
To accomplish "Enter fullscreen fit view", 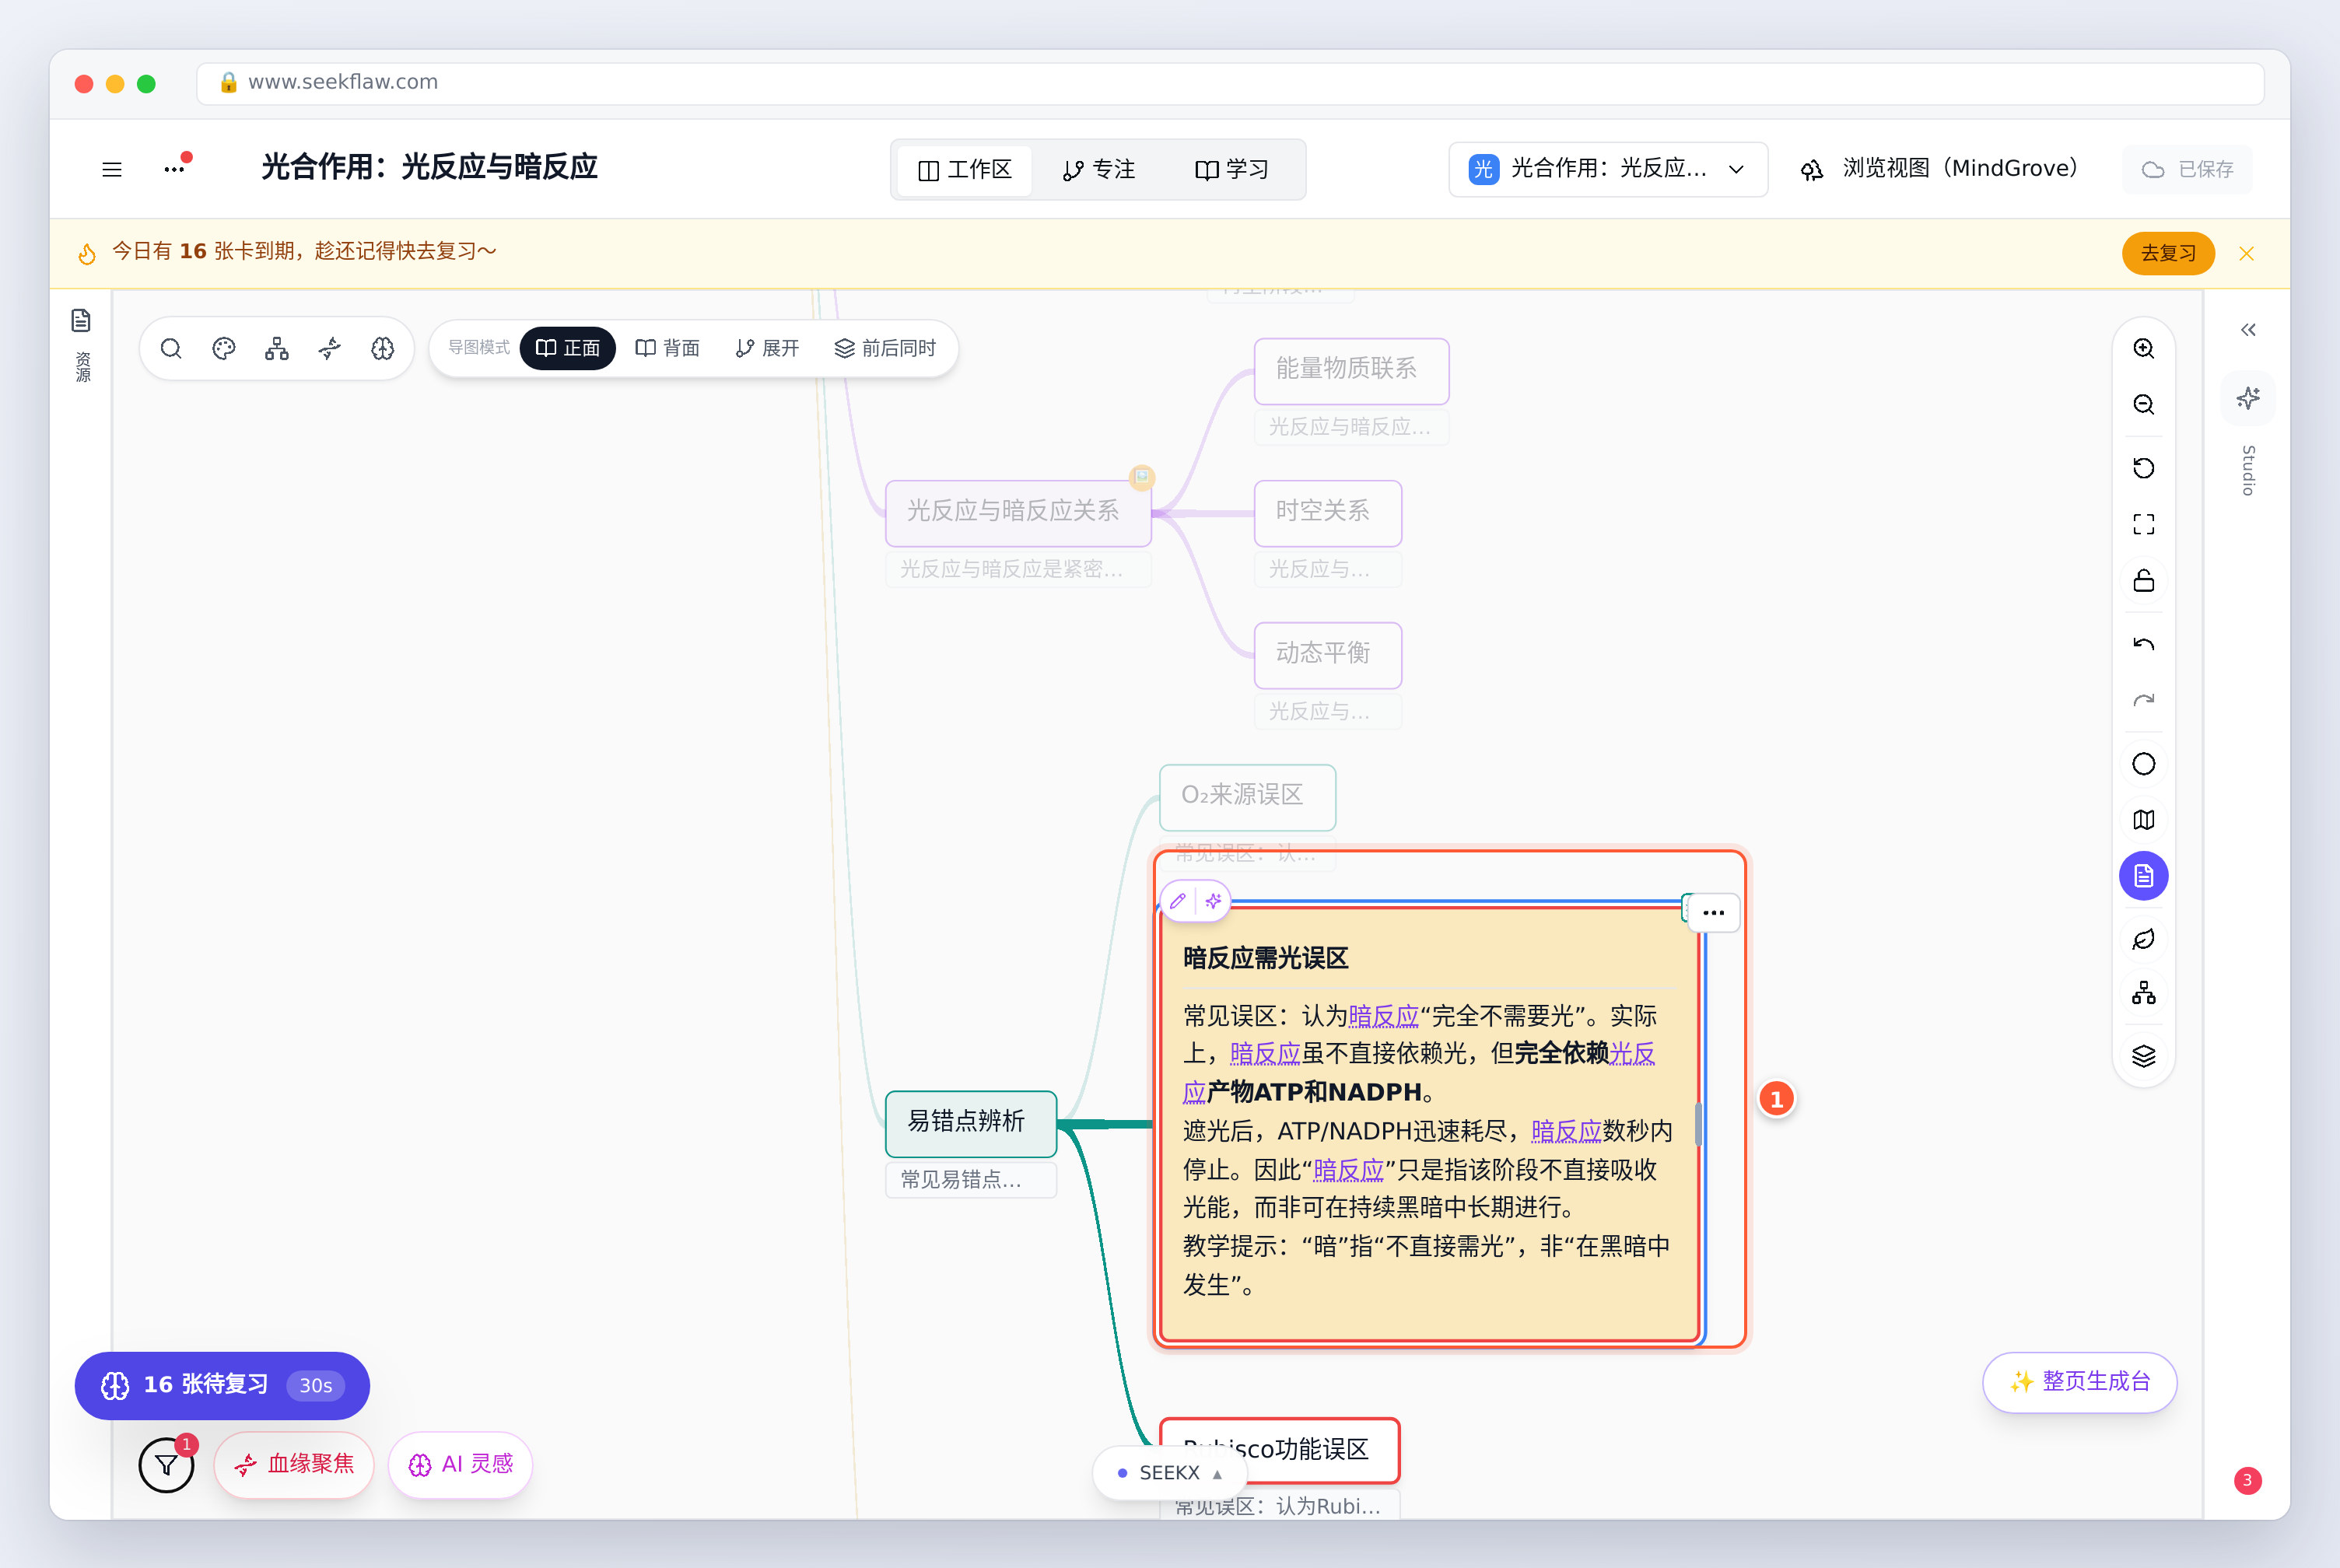I will point(2143,524).
